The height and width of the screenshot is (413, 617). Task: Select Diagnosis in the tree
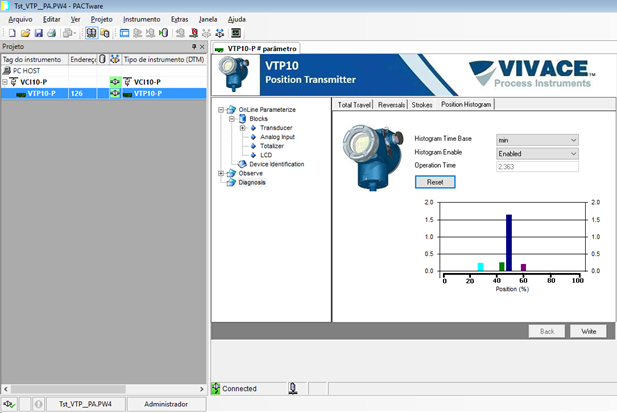[252, 183]
